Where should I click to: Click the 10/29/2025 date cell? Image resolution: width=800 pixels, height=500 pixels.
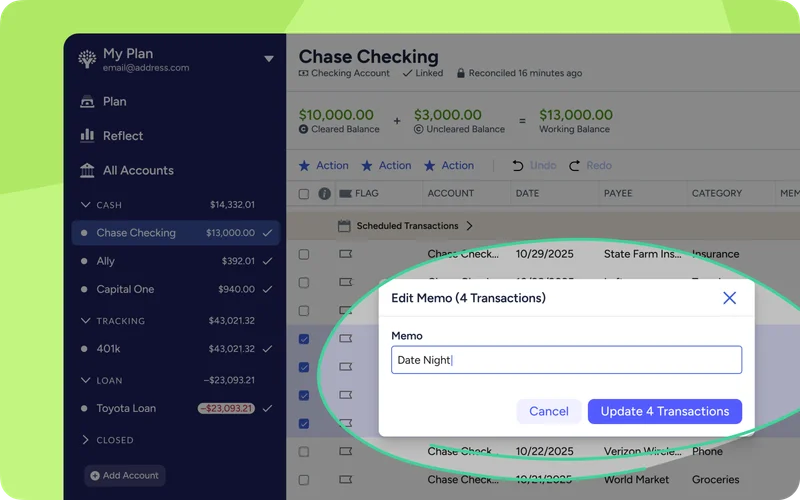pyautogui.click(x=544, y=254)
